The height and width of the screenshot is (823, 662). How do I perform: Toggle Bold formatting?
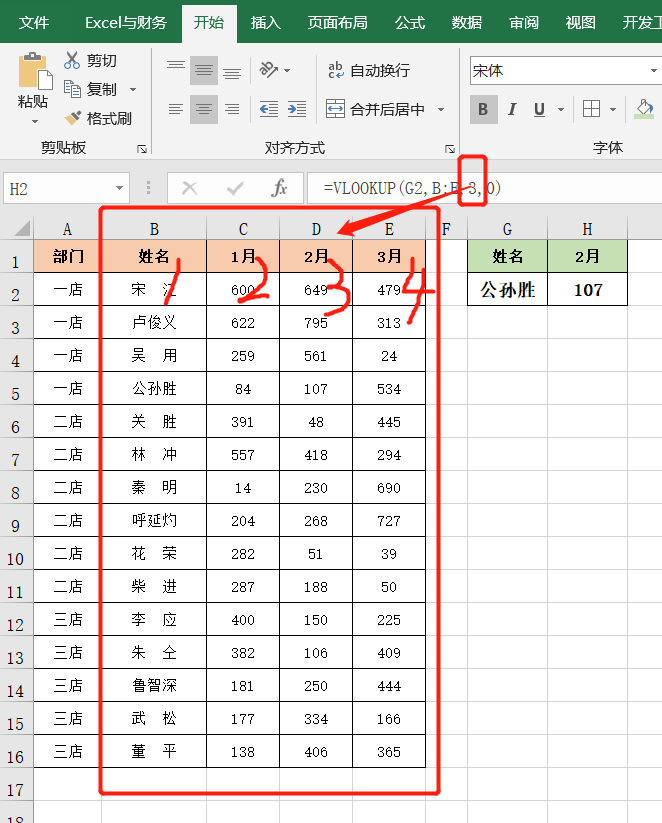pos(484,109)
